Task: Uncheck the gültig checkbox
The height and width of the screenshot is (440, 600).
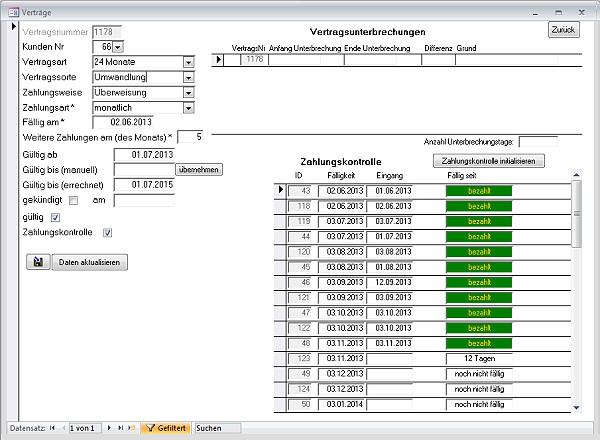Action: (x=56, y=216)
